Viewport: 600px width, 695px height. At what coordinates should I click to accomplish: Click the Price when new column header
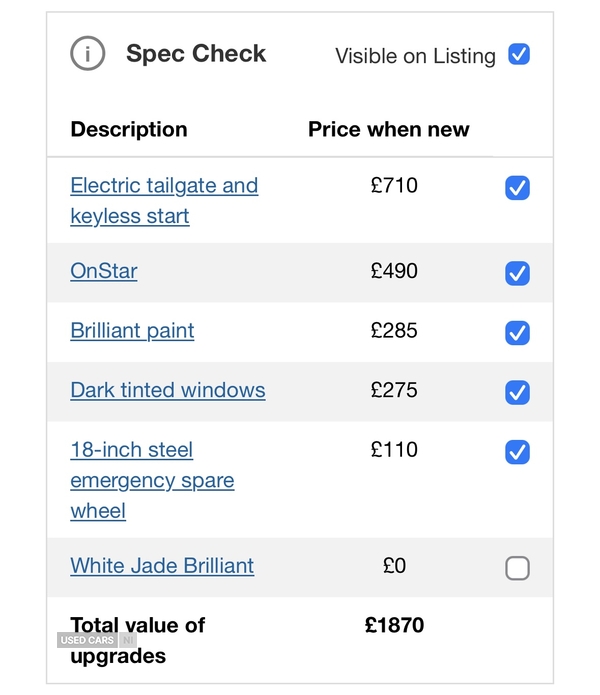tap(389, 129)
